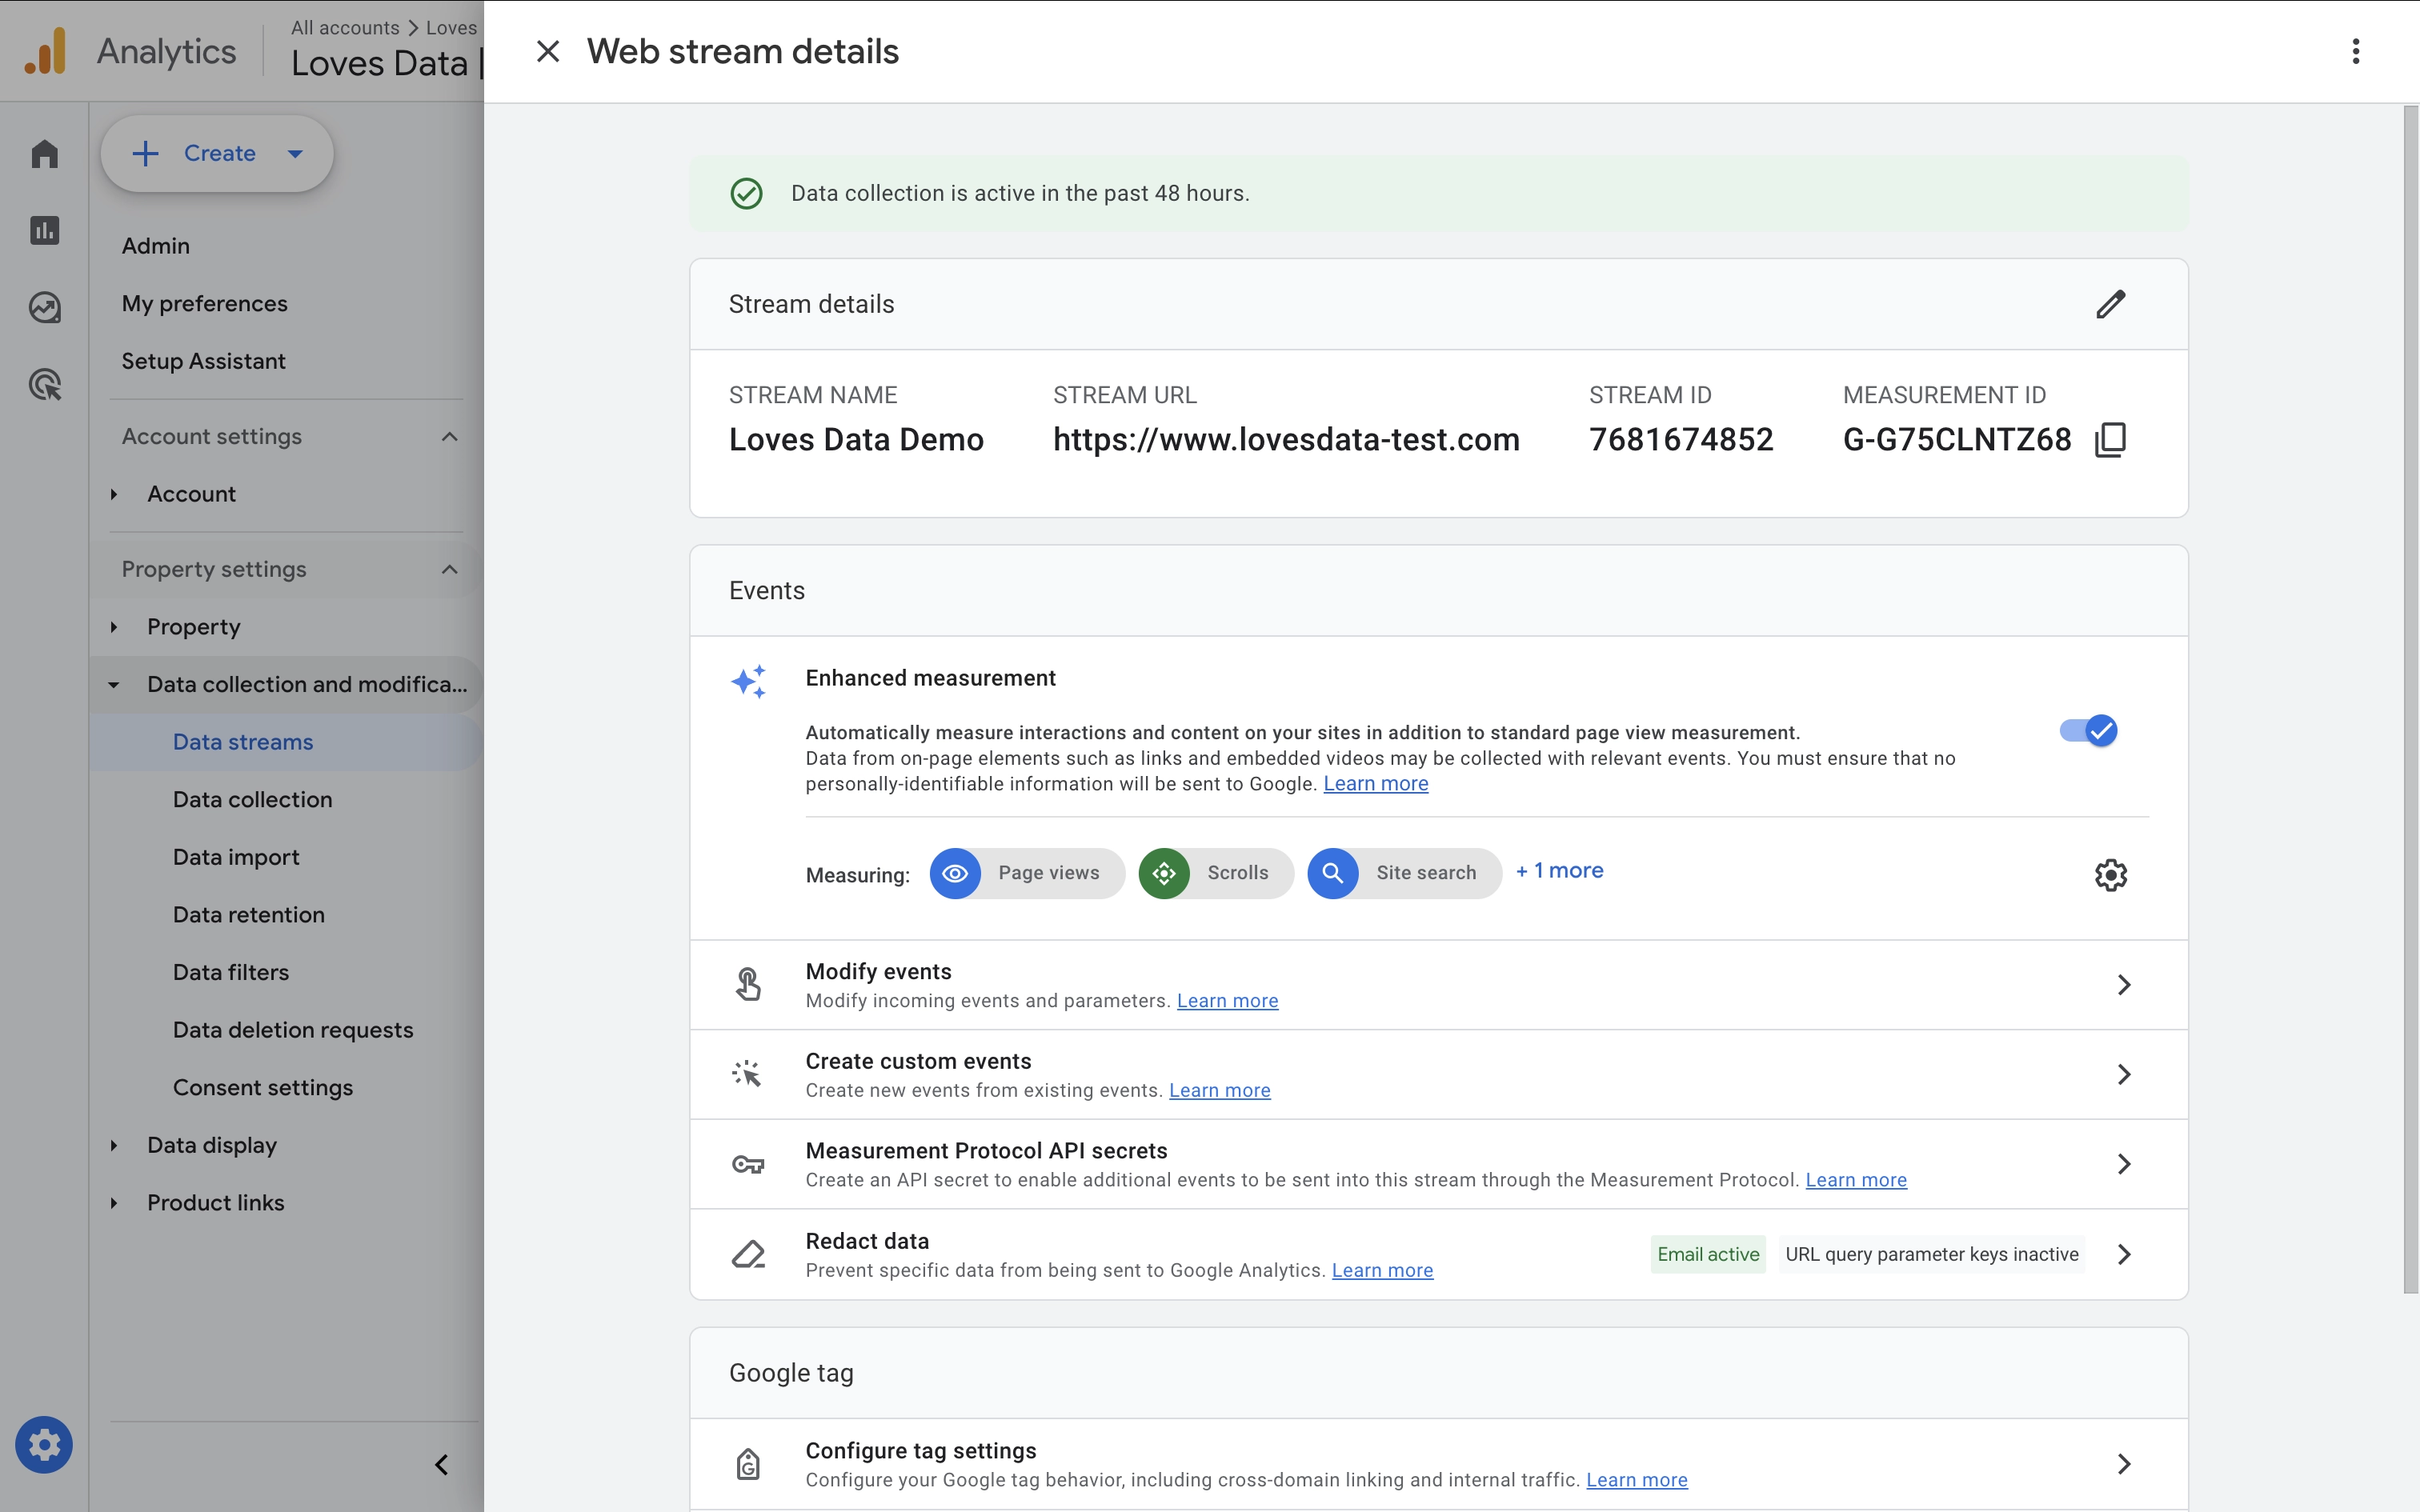Expand the Data display tree item

point(114,1146)
